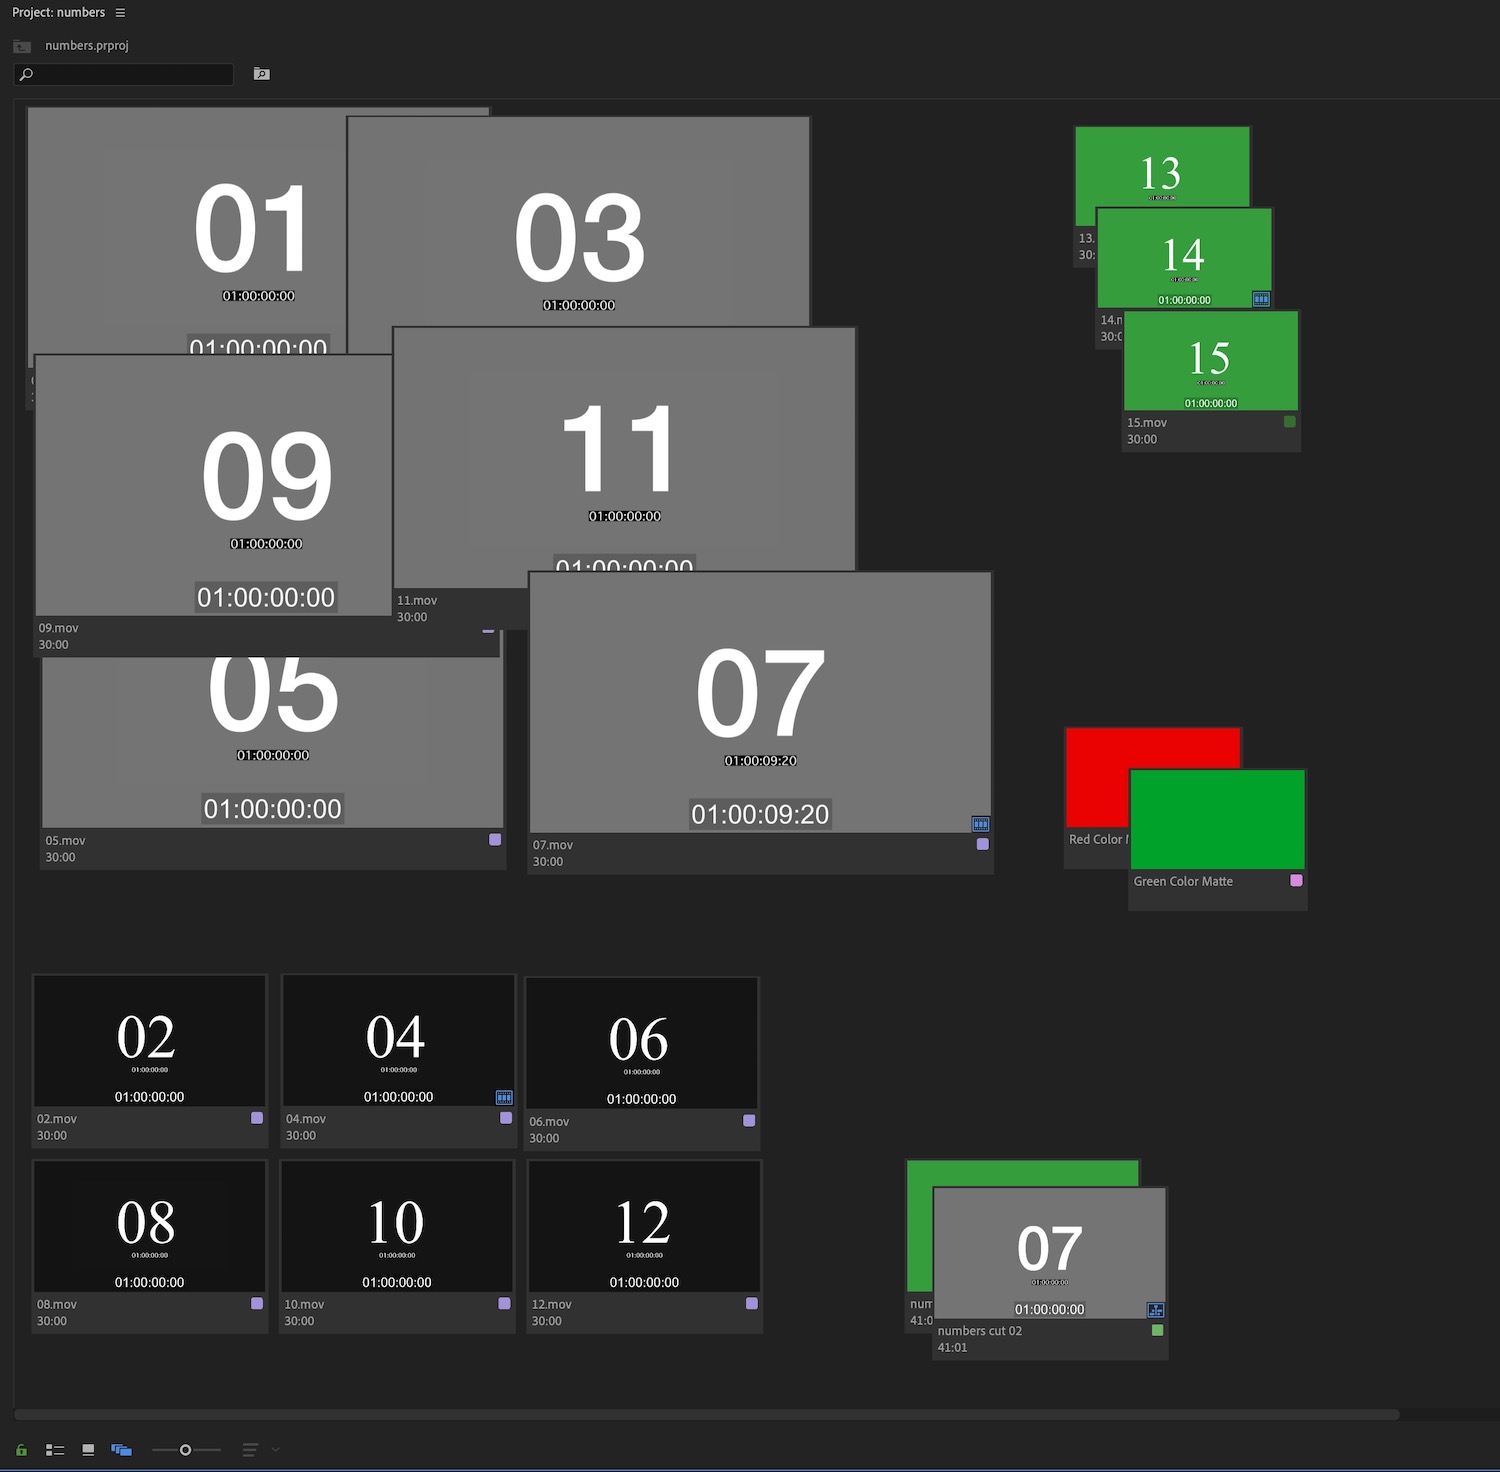Click the sequence badge on numbers cut 02
The height and width of the screenshot is (1472, 1500).
1155,1310
